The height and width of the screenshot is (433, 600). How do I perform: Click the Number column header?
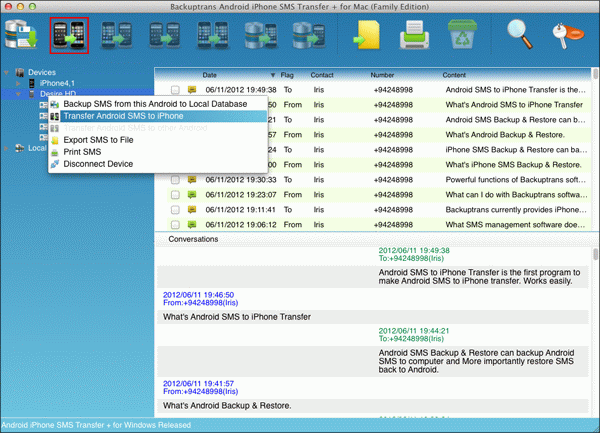point(382,75)
